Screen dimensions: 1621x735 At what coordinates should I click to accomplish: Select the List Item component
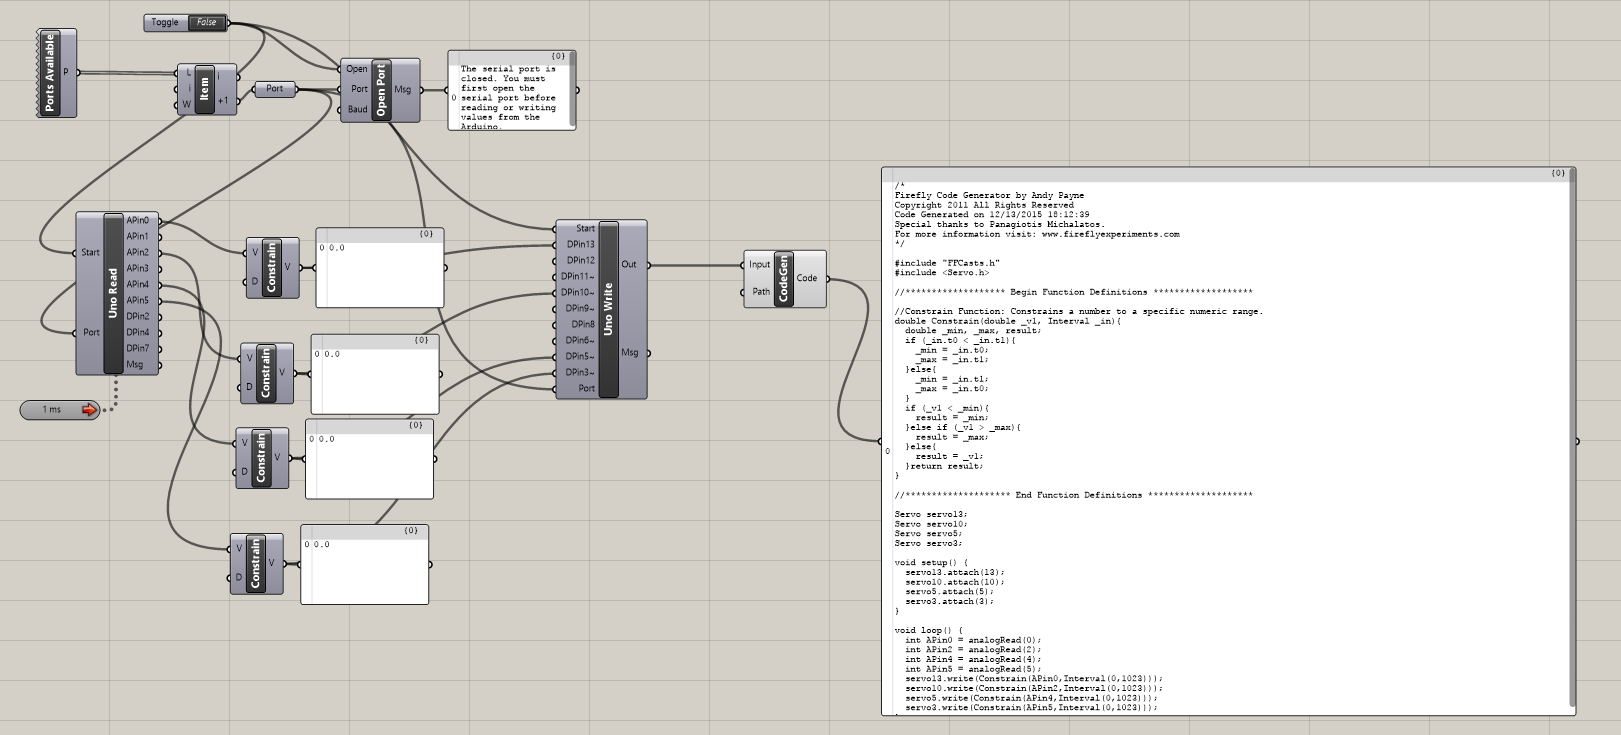(205, 88)
